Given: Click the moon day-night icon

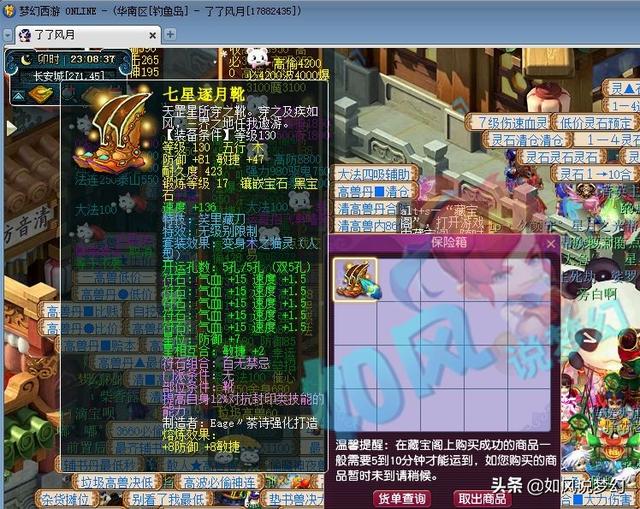Looking at the screenshot, I should click(26, 60).
